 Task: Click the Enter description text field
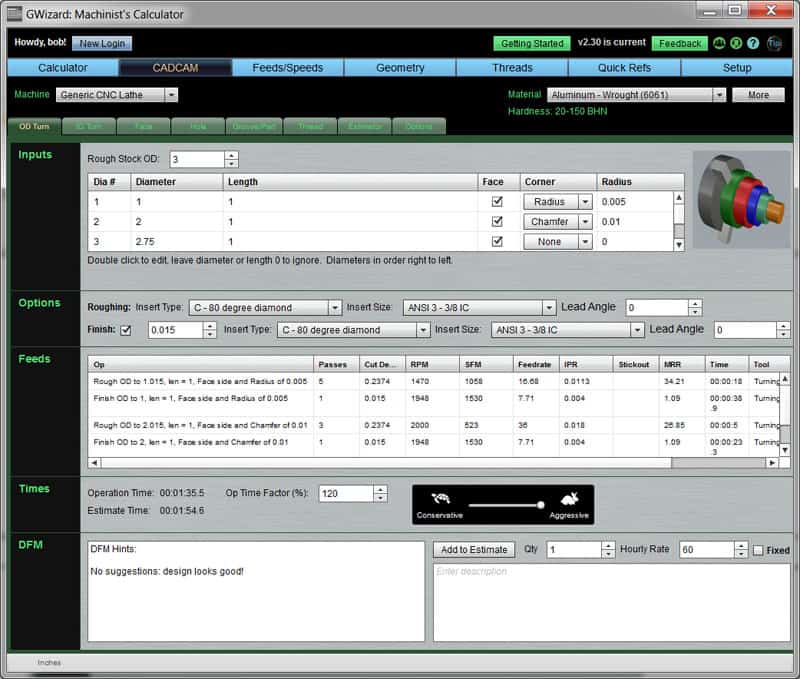pyautogui.click(x=610, y=600)
